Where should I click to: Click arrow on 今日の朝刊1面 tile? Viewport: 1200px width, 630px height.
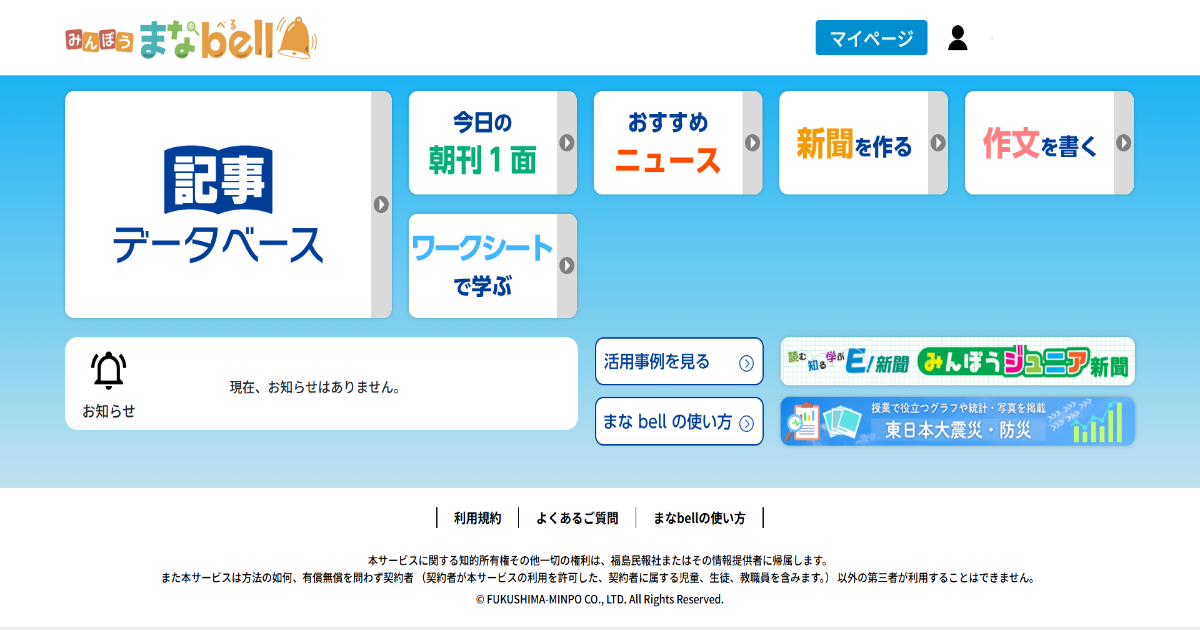[x=566, y=143]
